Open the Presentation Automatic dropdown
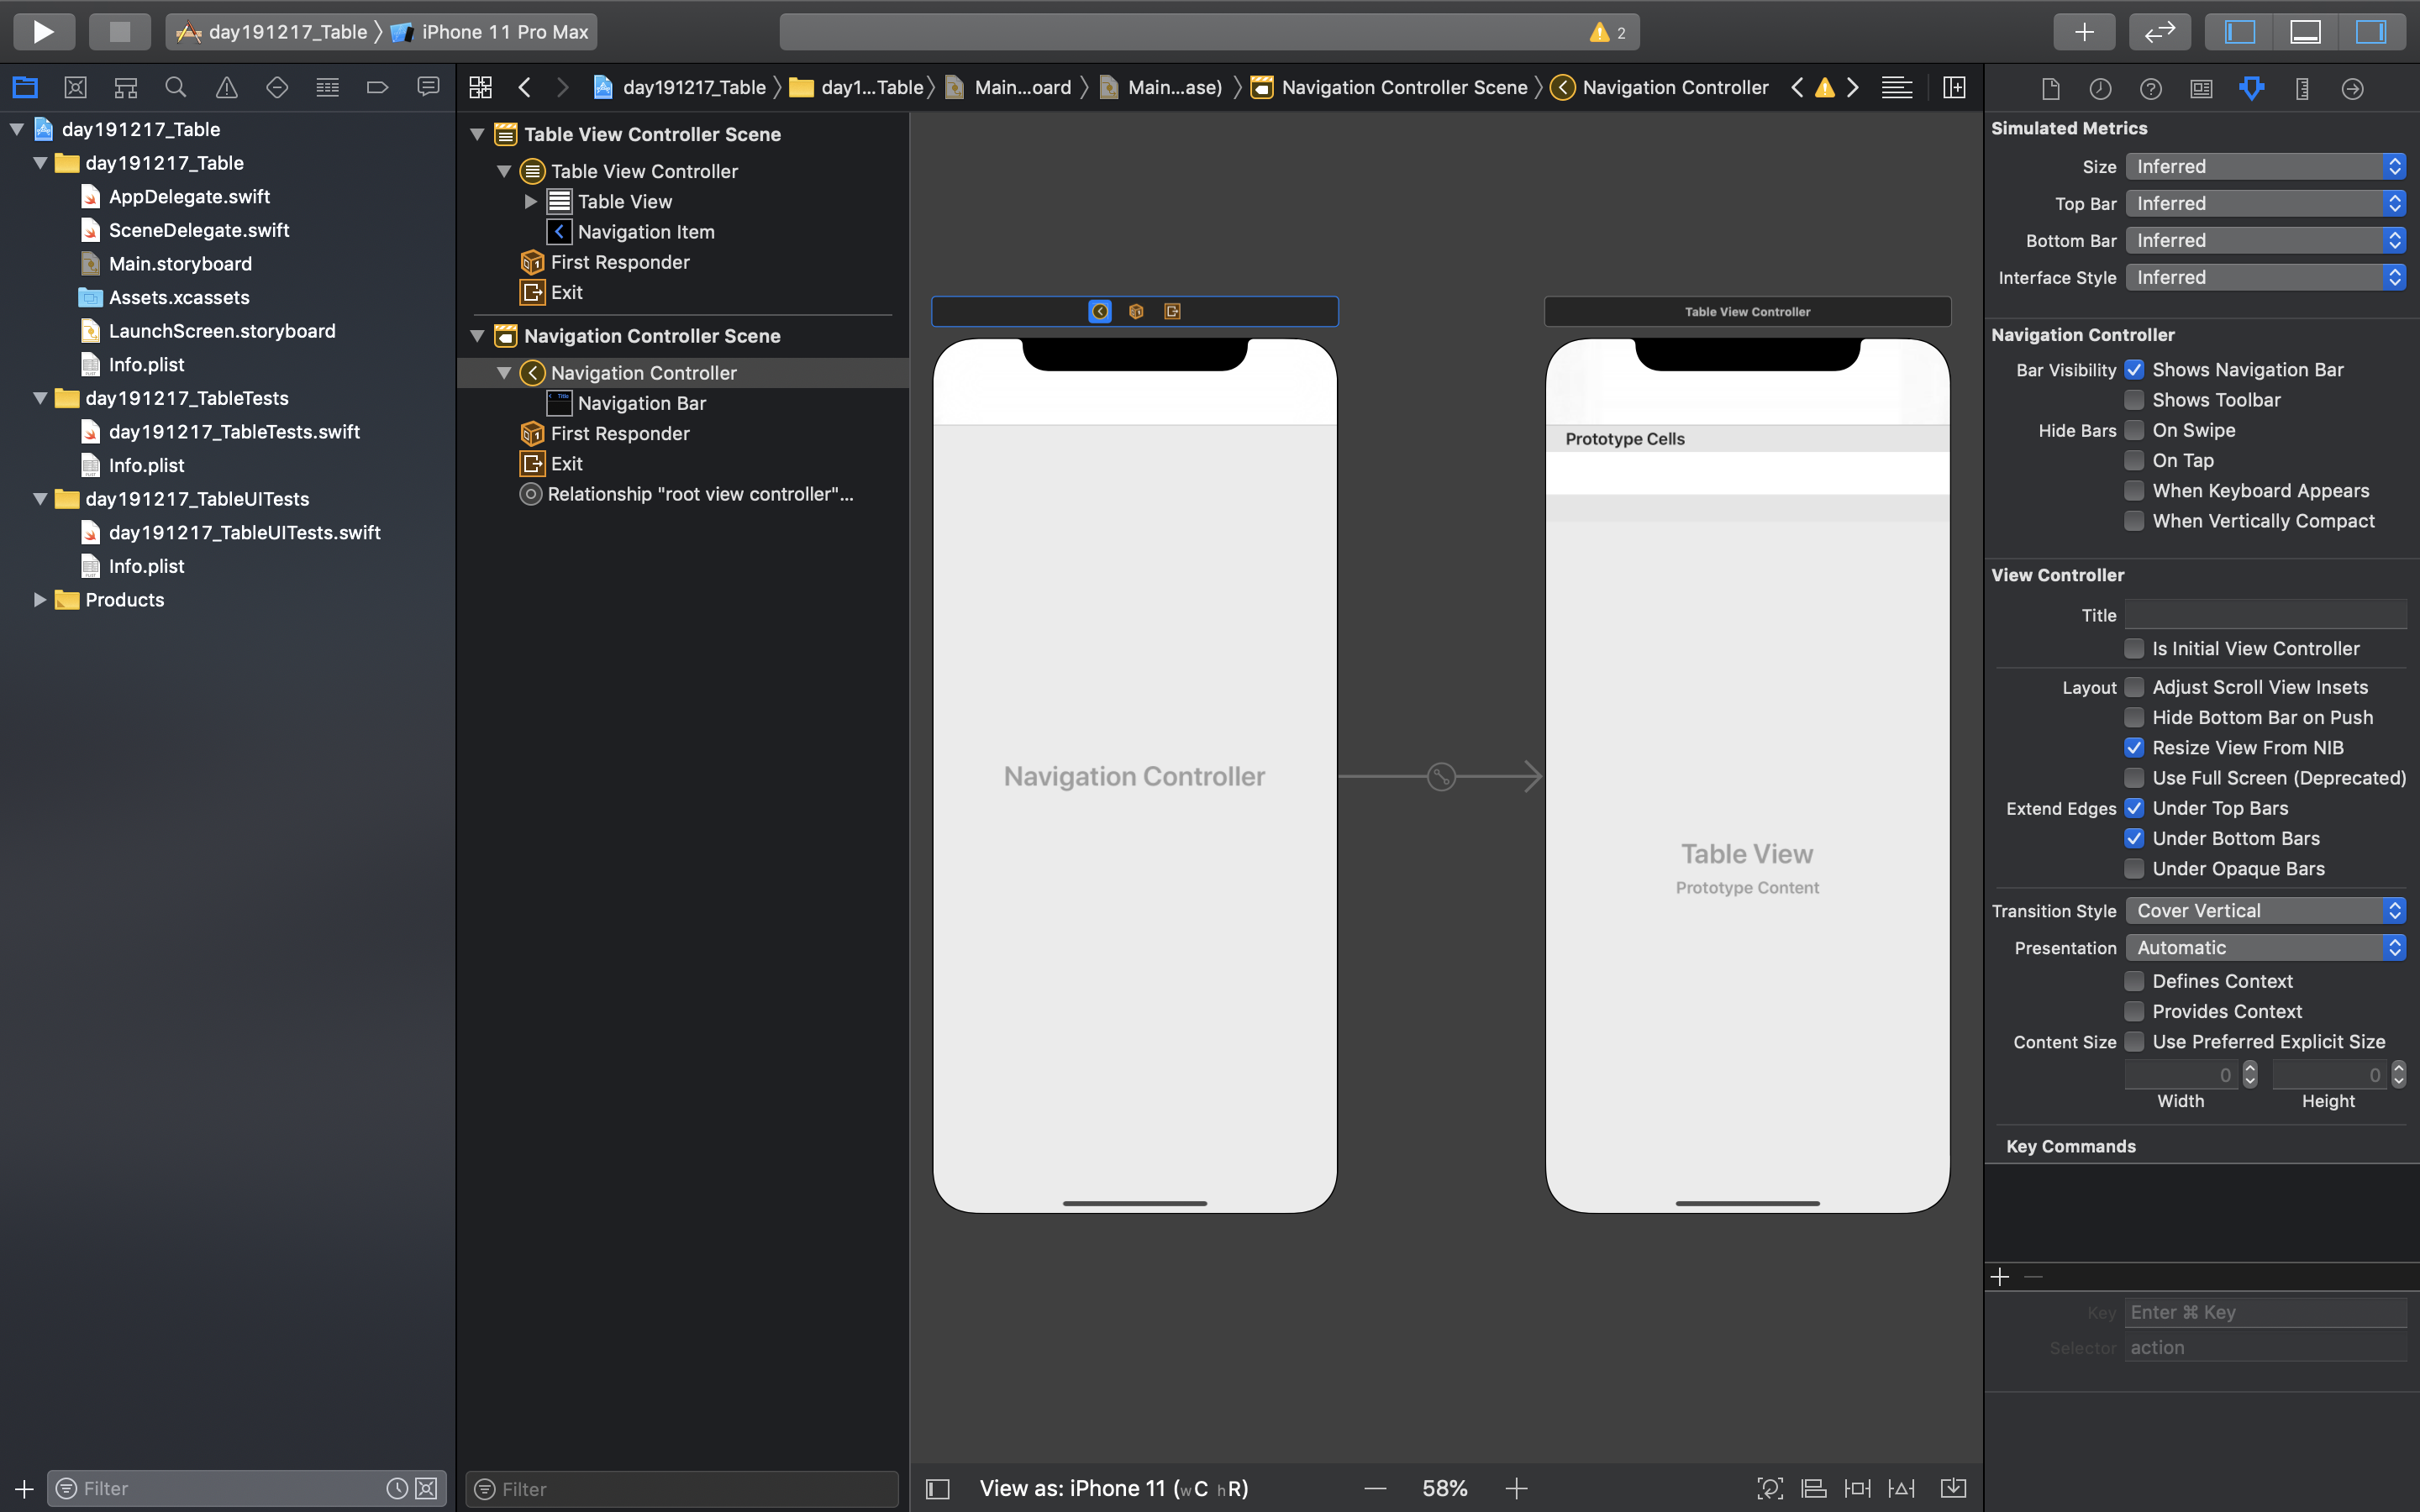Screen dimensions: 2420x1512 point(2265,947)
